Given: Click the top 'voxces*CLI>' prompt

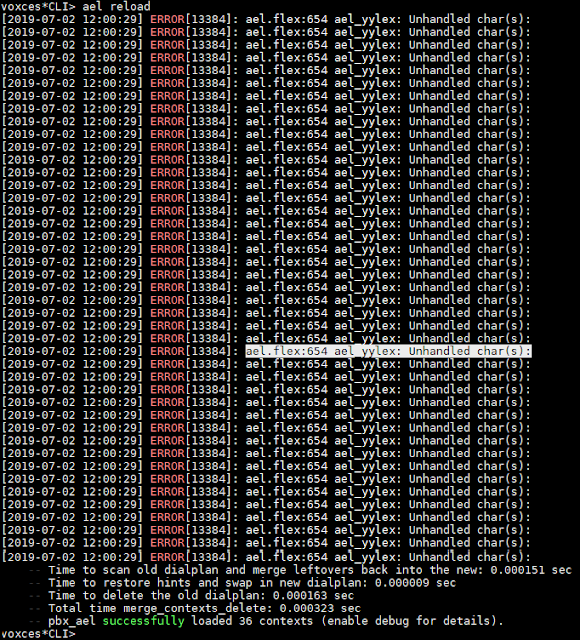Looking at the screenshot, I should click(38, 6).
